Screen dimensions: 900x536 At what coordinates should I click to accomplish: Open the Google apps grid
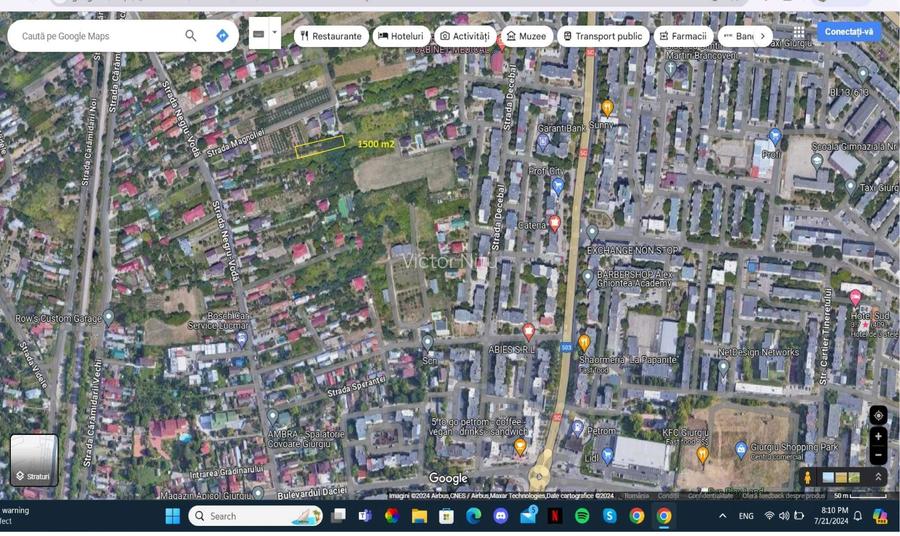[x=799, y=32]
